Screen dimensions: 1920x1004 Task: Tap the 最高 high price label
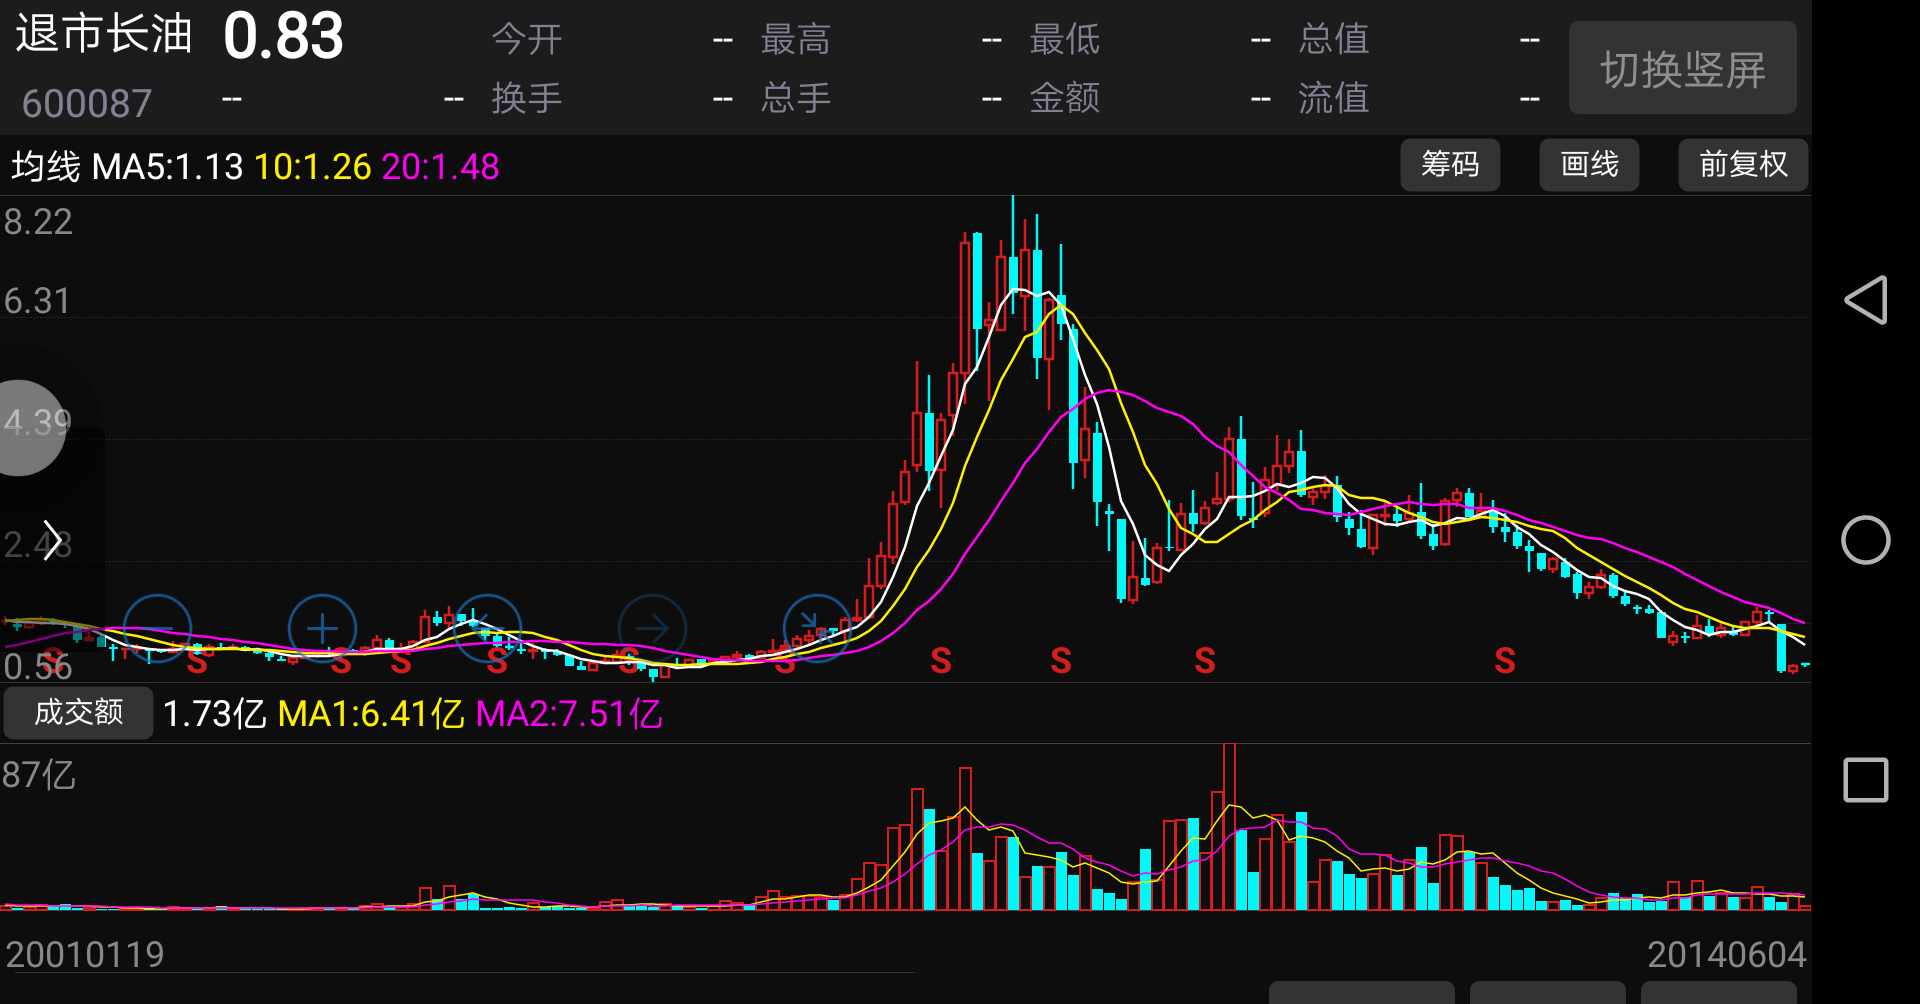[795, 39]
